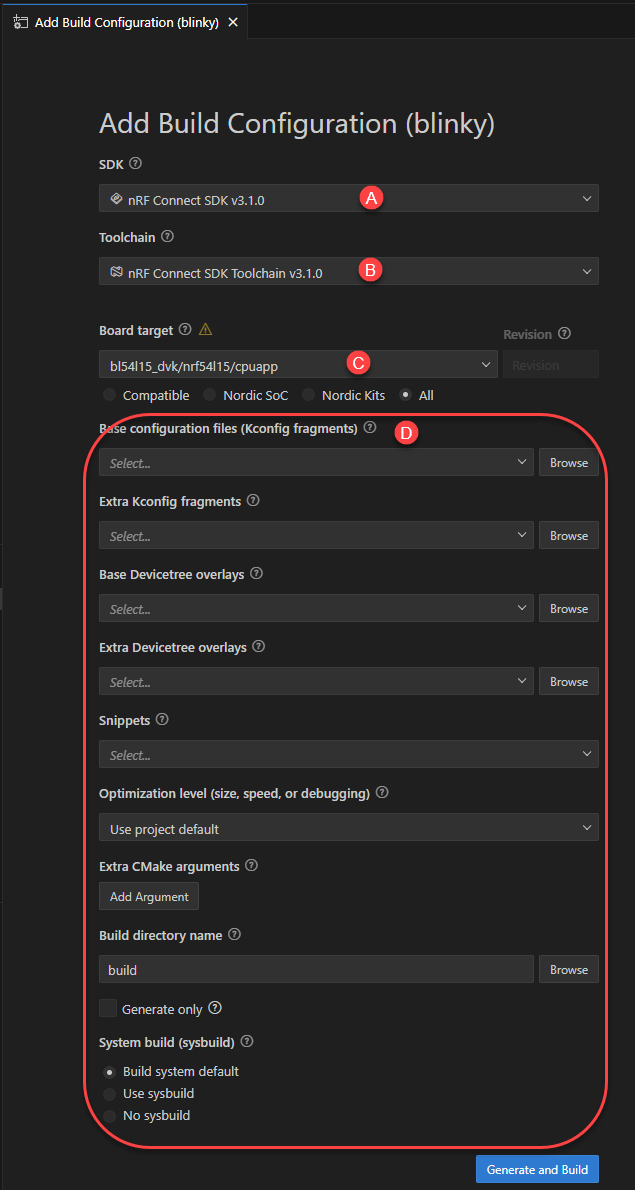Click the warning triangle next to Board target

206,329
